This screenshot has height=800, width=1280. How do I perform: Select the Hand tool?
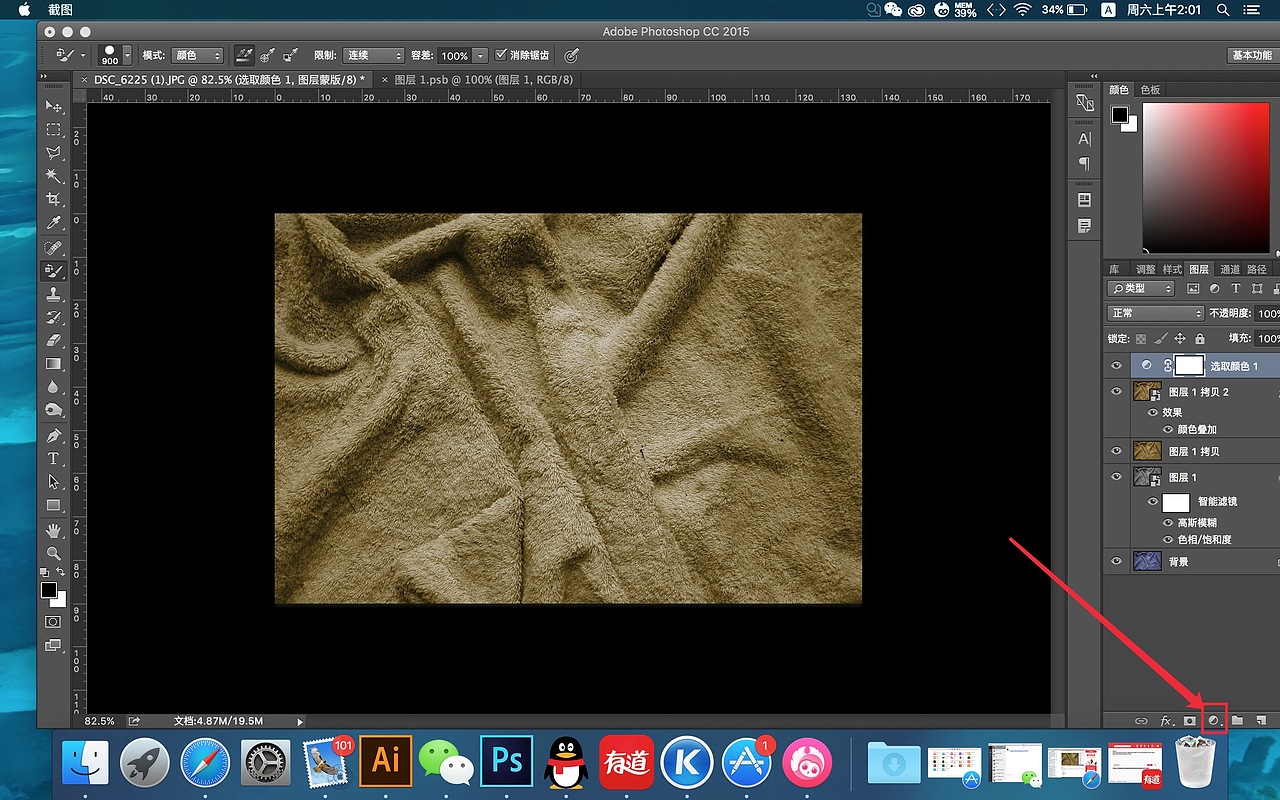point(53,529)
